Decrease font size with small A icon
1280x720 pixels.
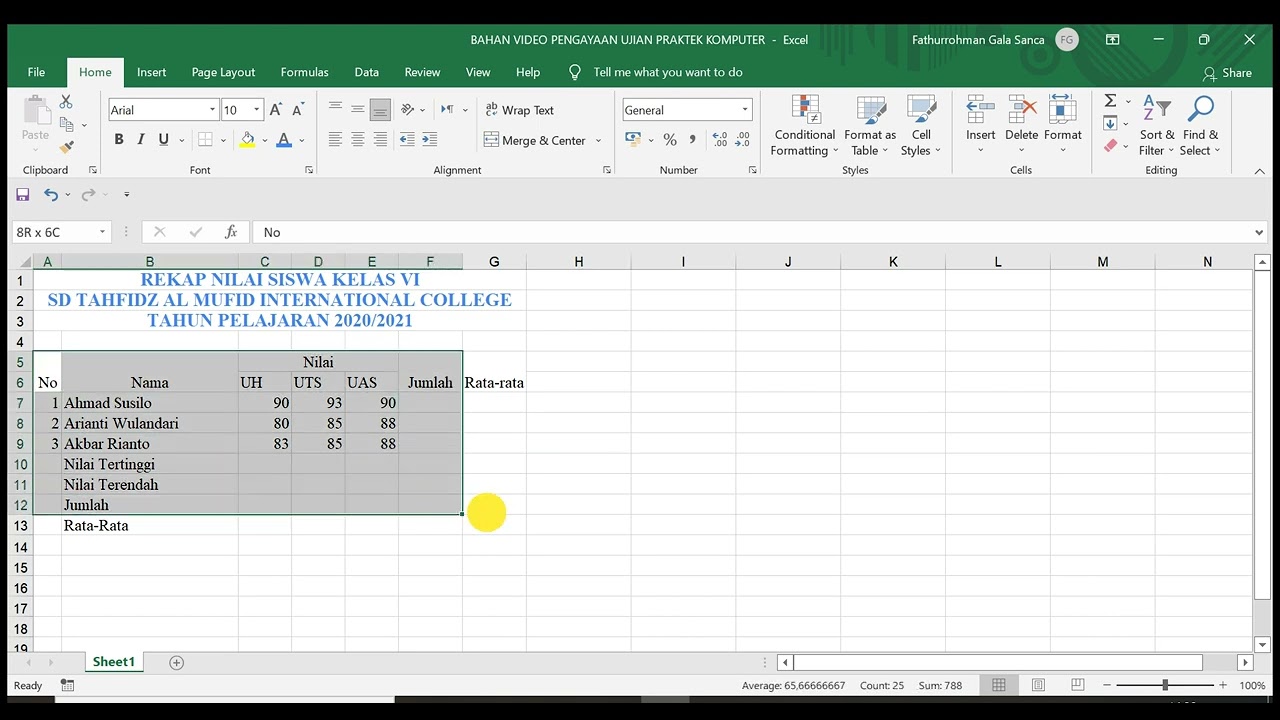299,110
